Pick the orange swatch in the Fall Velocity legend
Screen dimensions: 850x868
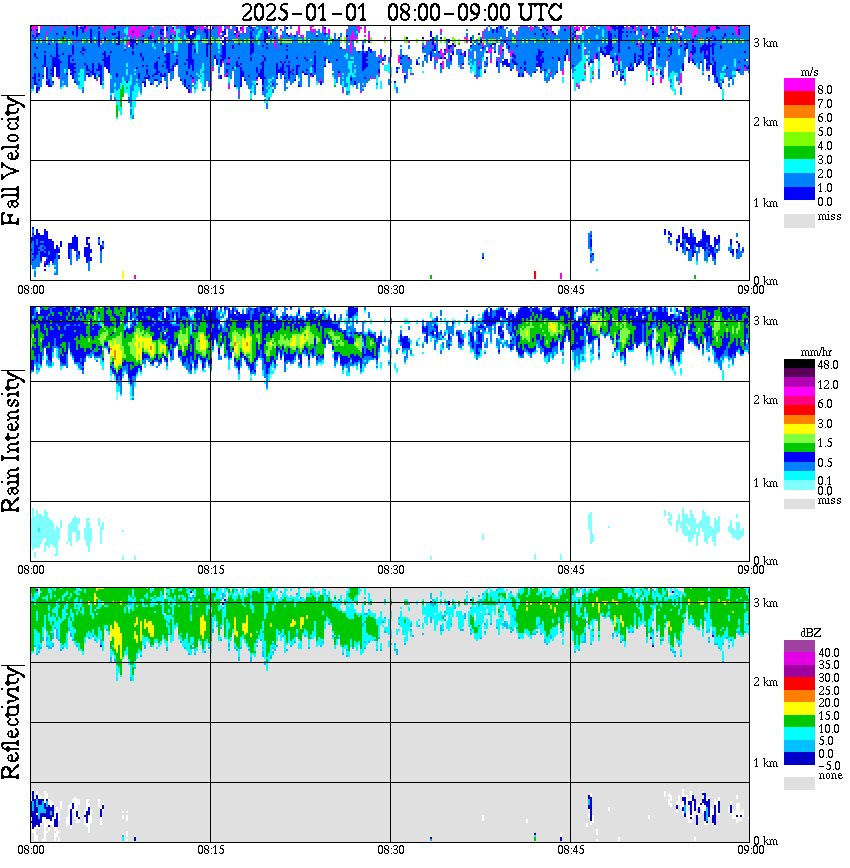(799, 112)
